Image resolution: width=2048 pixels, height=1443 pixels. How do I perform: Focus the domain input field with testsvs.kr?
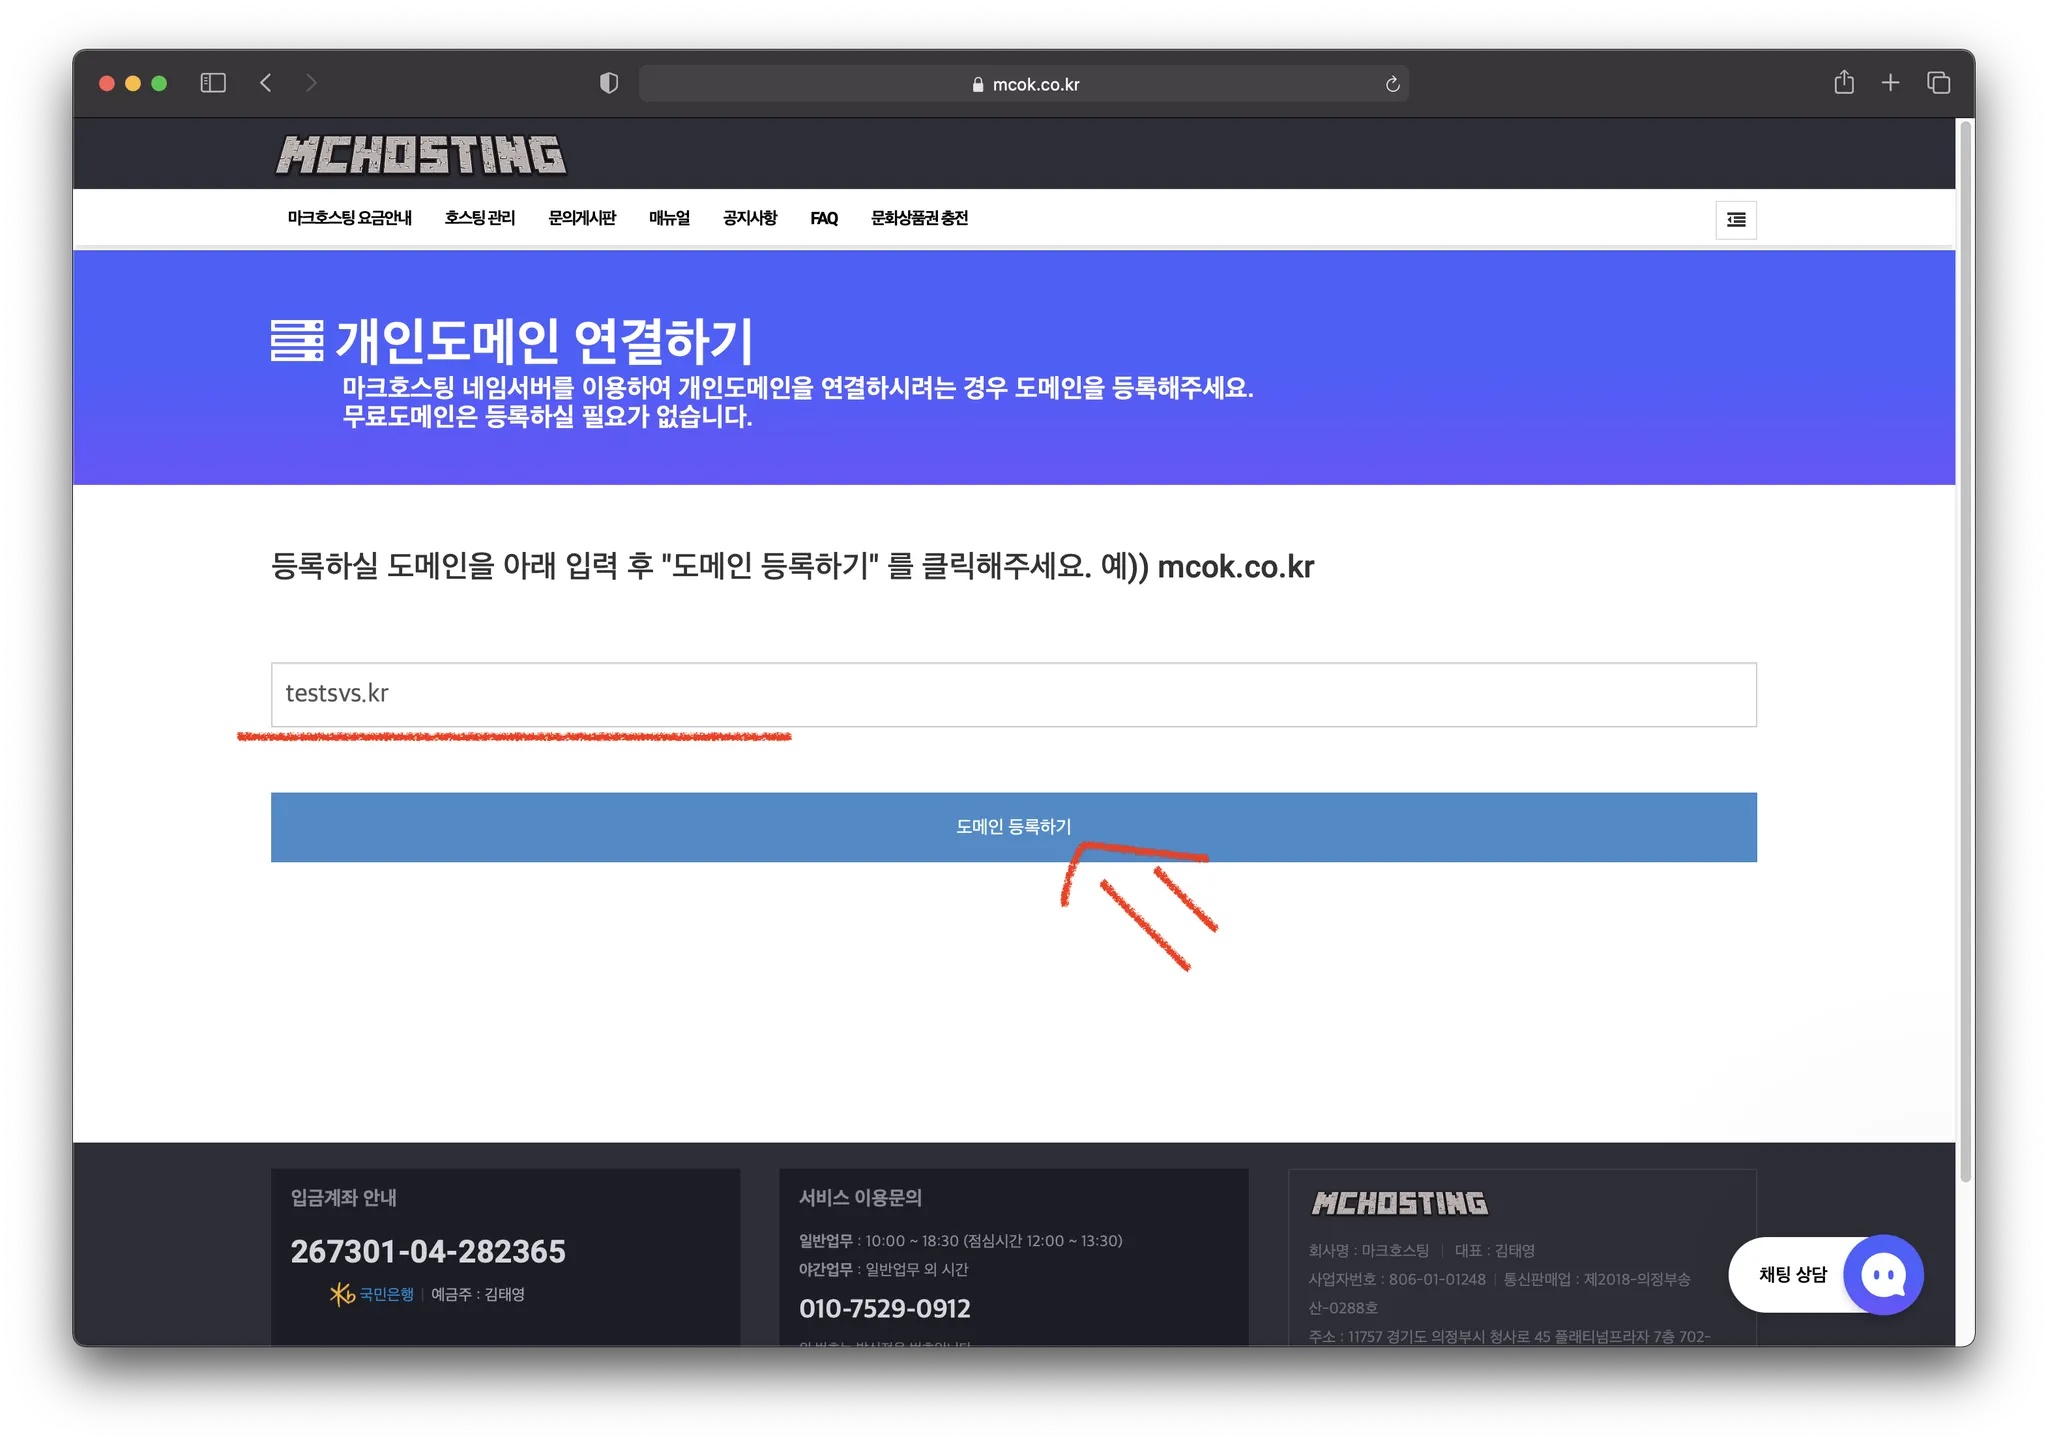pyautogui.click(x=1013, y=694)
